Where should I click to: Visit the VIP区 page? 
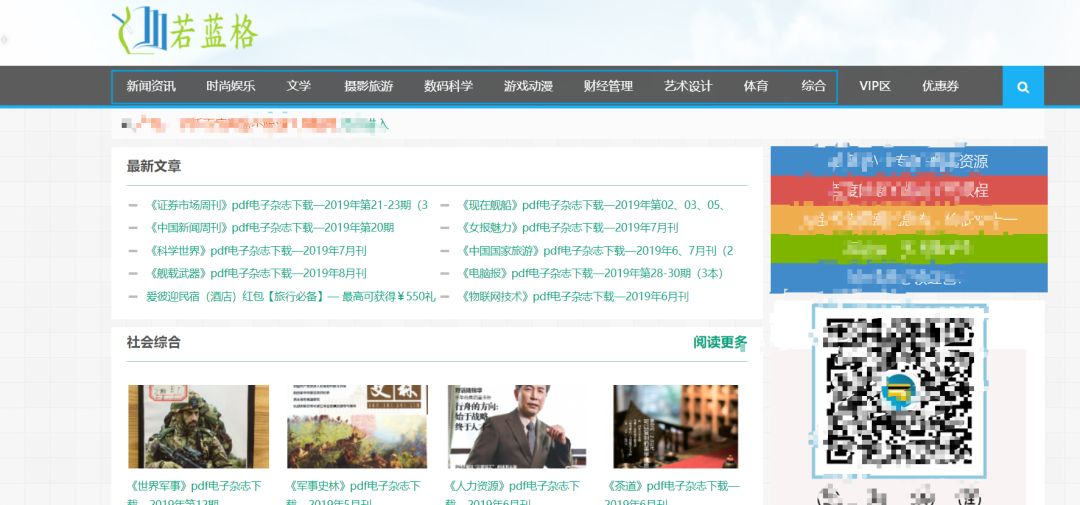point(875,86)
